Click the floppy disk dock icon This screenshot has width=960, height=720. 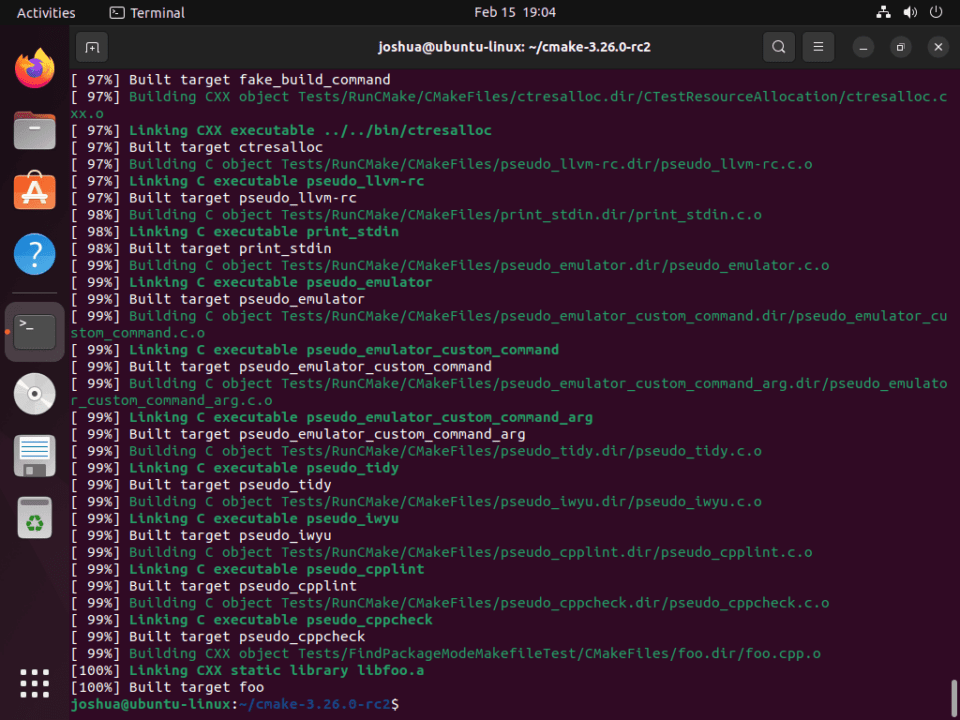(34, 455)
